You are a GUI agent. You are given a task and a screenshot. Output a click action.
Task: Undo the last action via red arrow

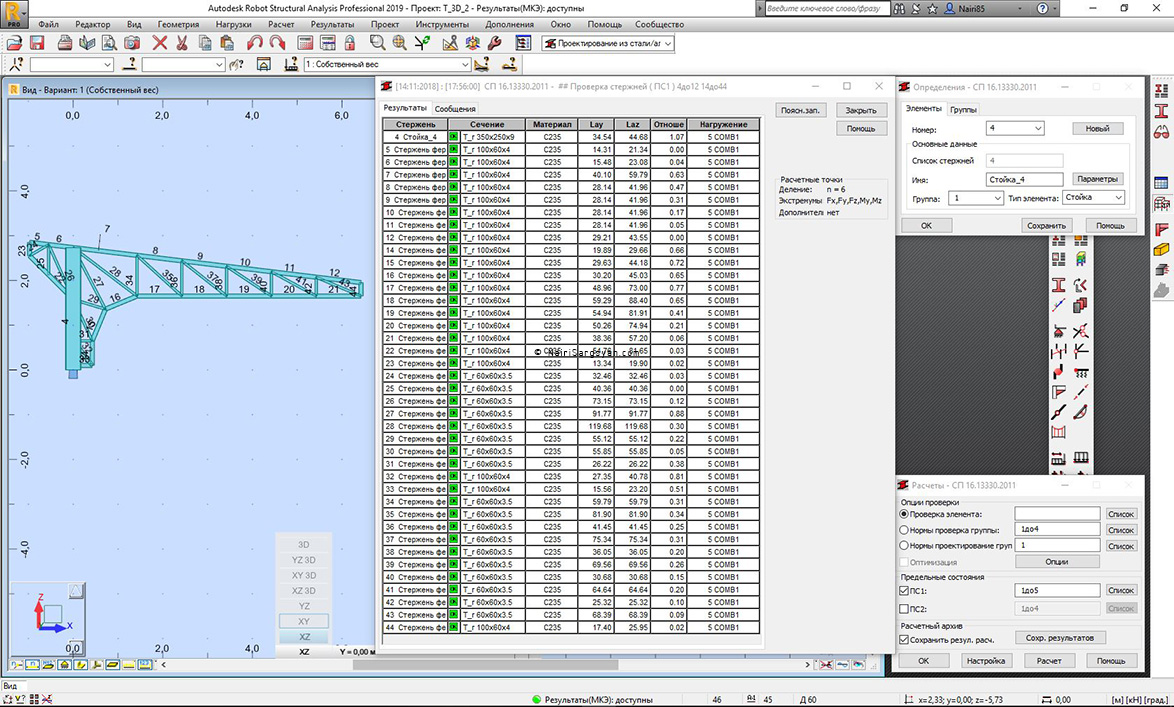point(255,43)
